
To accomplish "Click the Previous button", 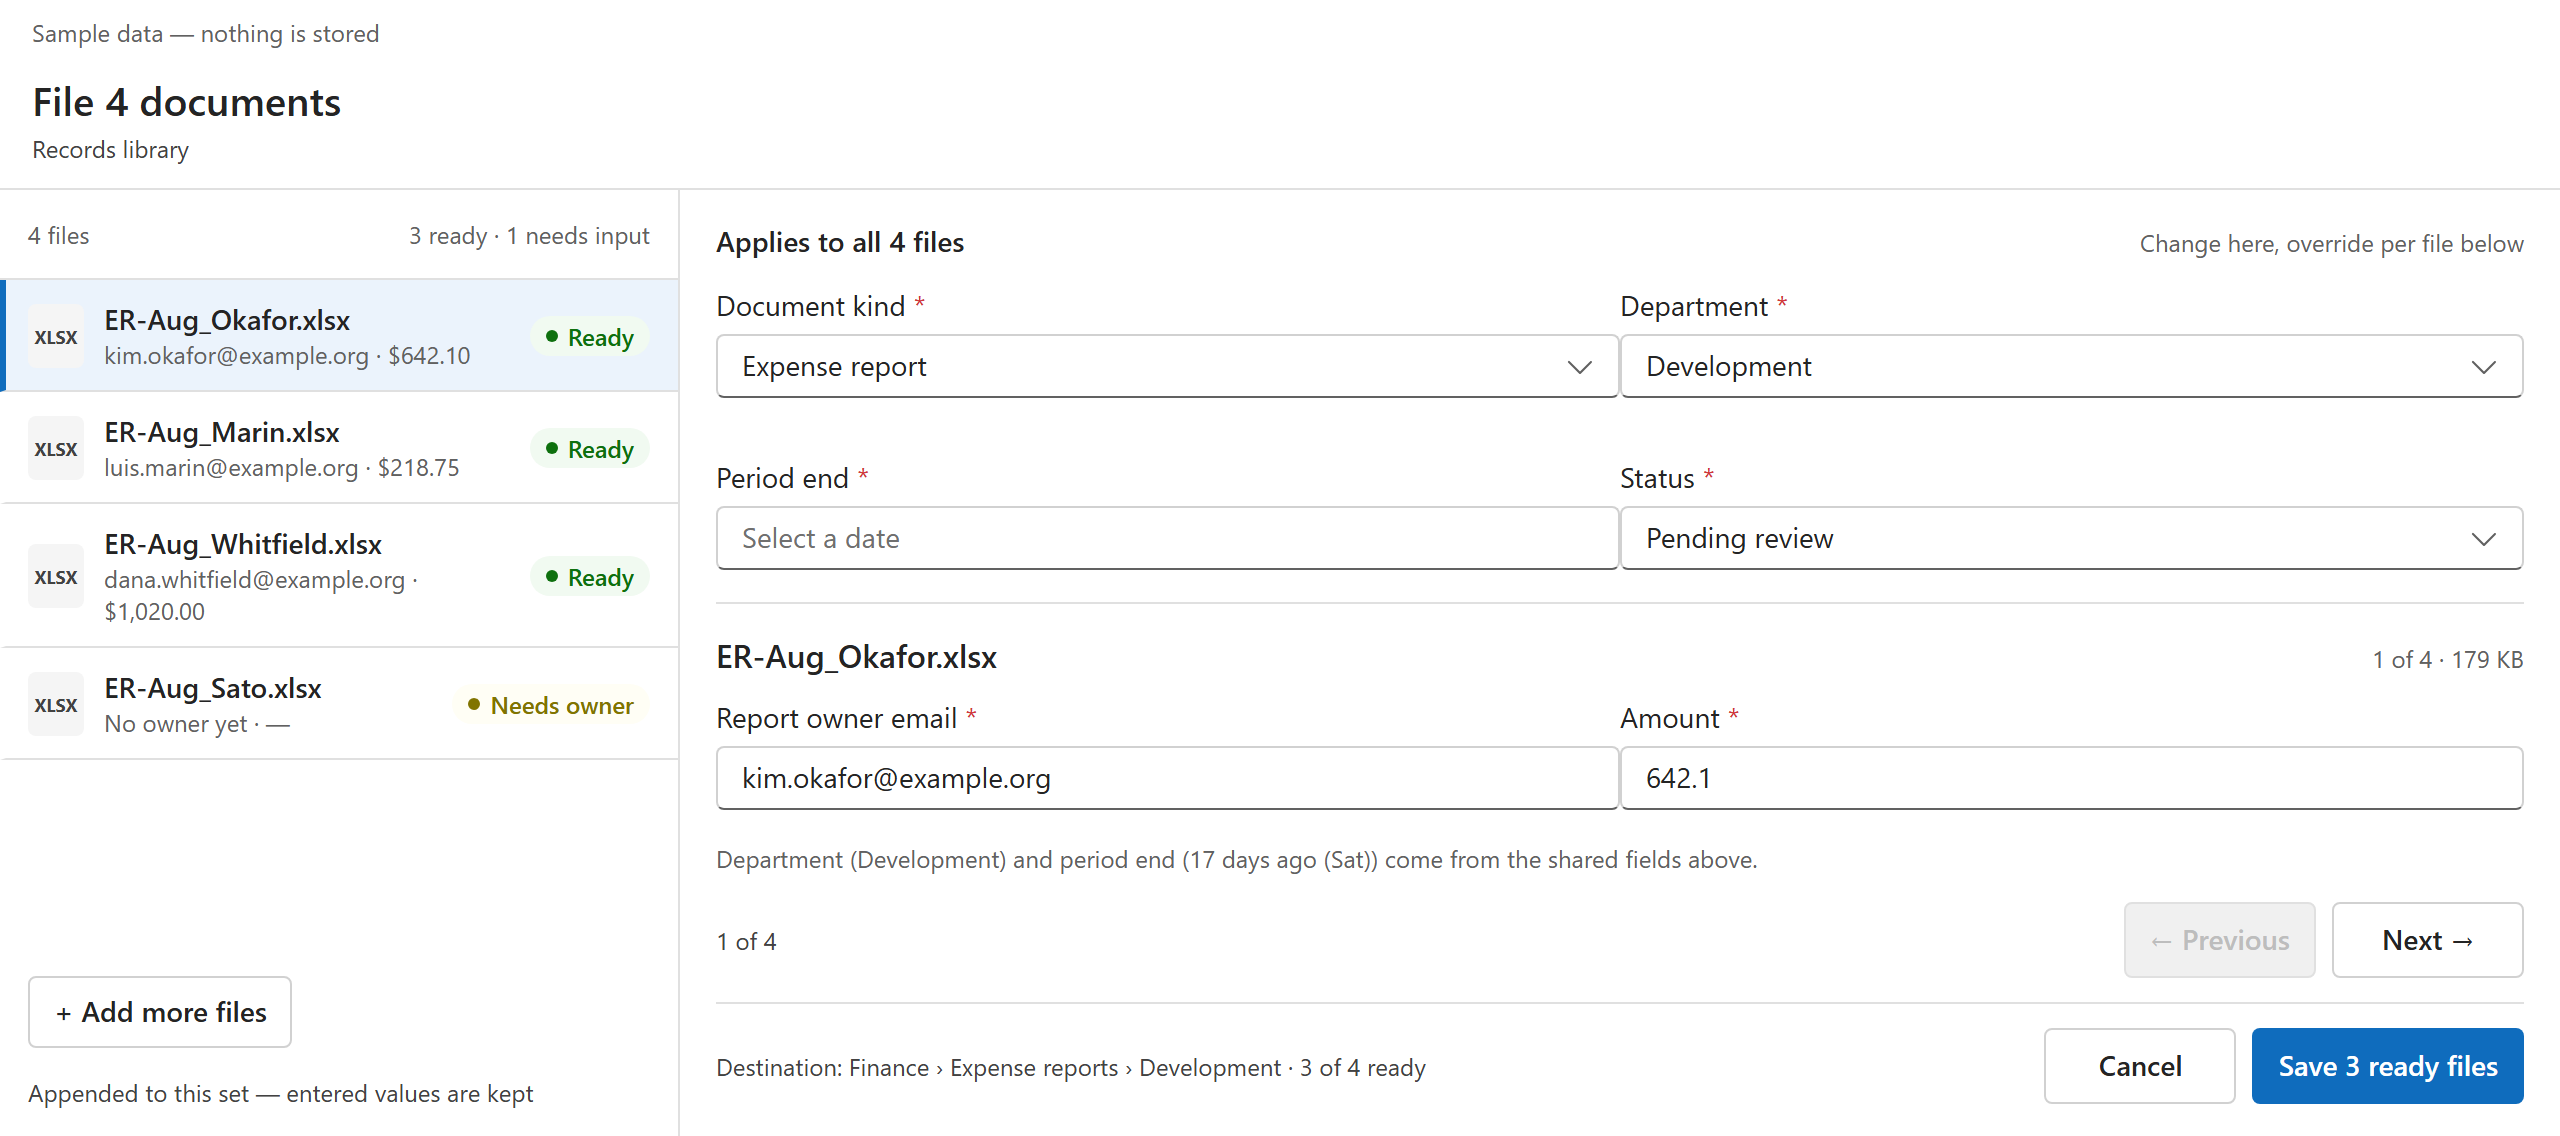I will [x=2219, y=940].
